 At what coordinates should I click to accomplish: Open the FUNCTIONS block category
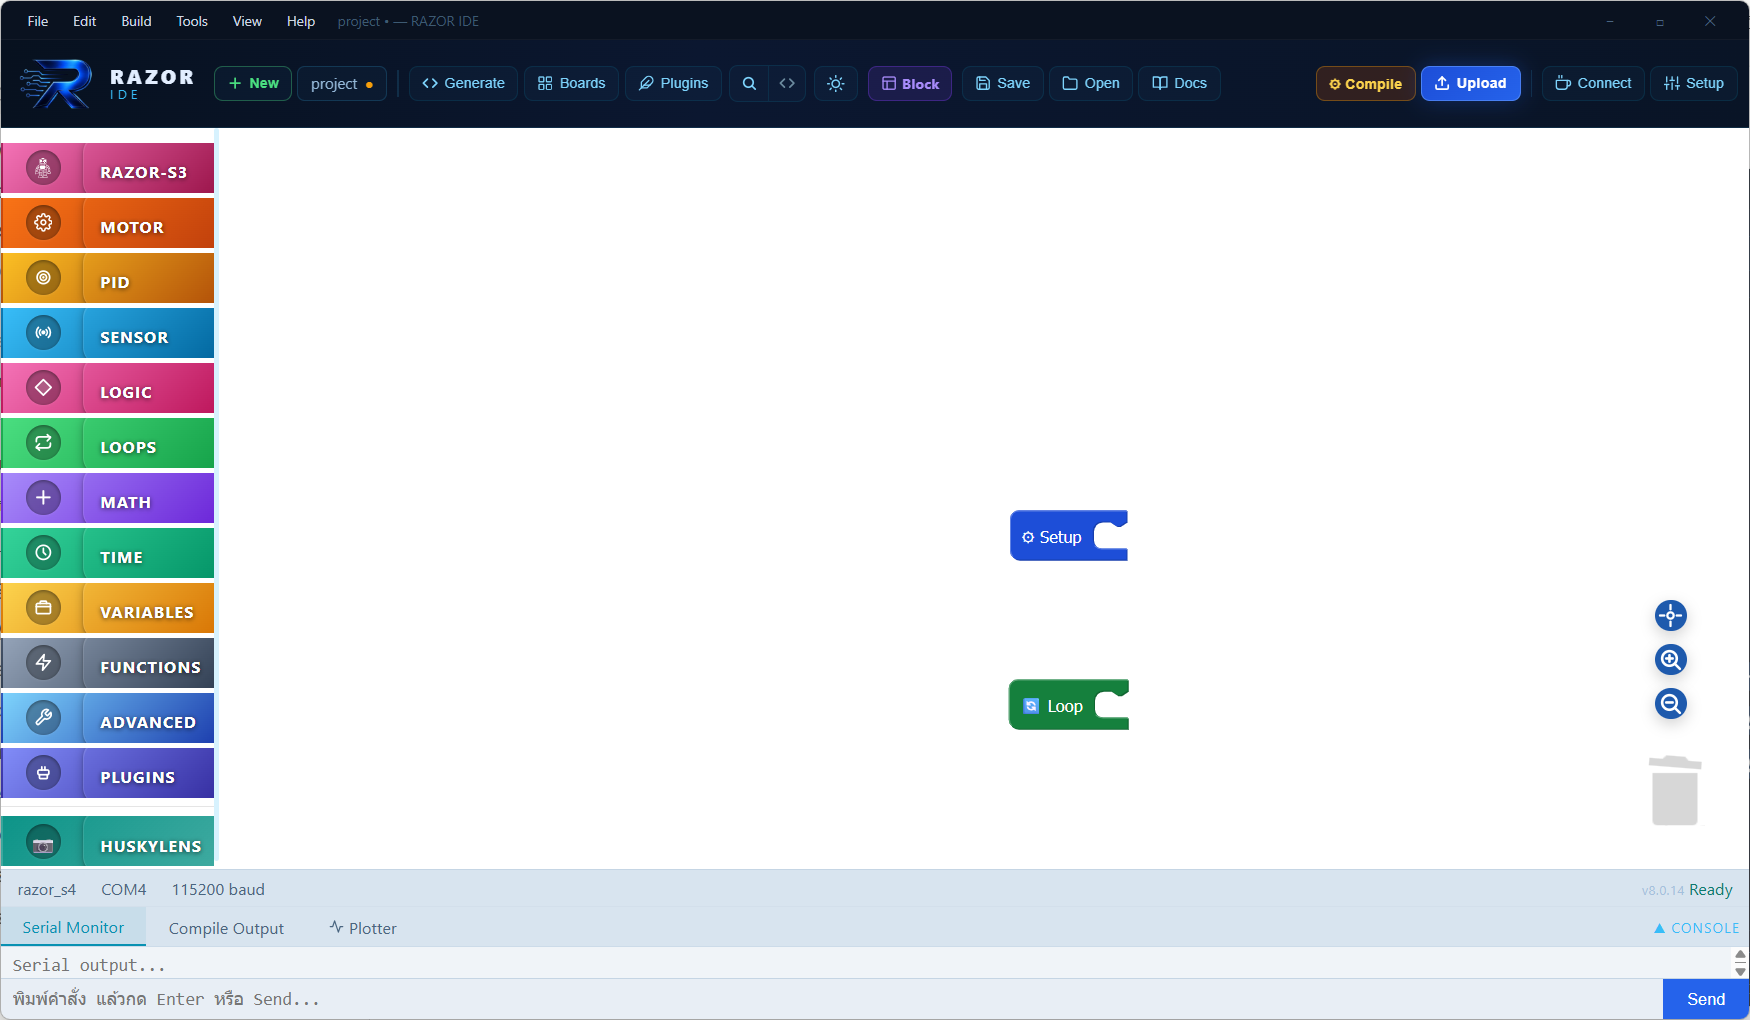pyautogui.click(x=108, y=663)
